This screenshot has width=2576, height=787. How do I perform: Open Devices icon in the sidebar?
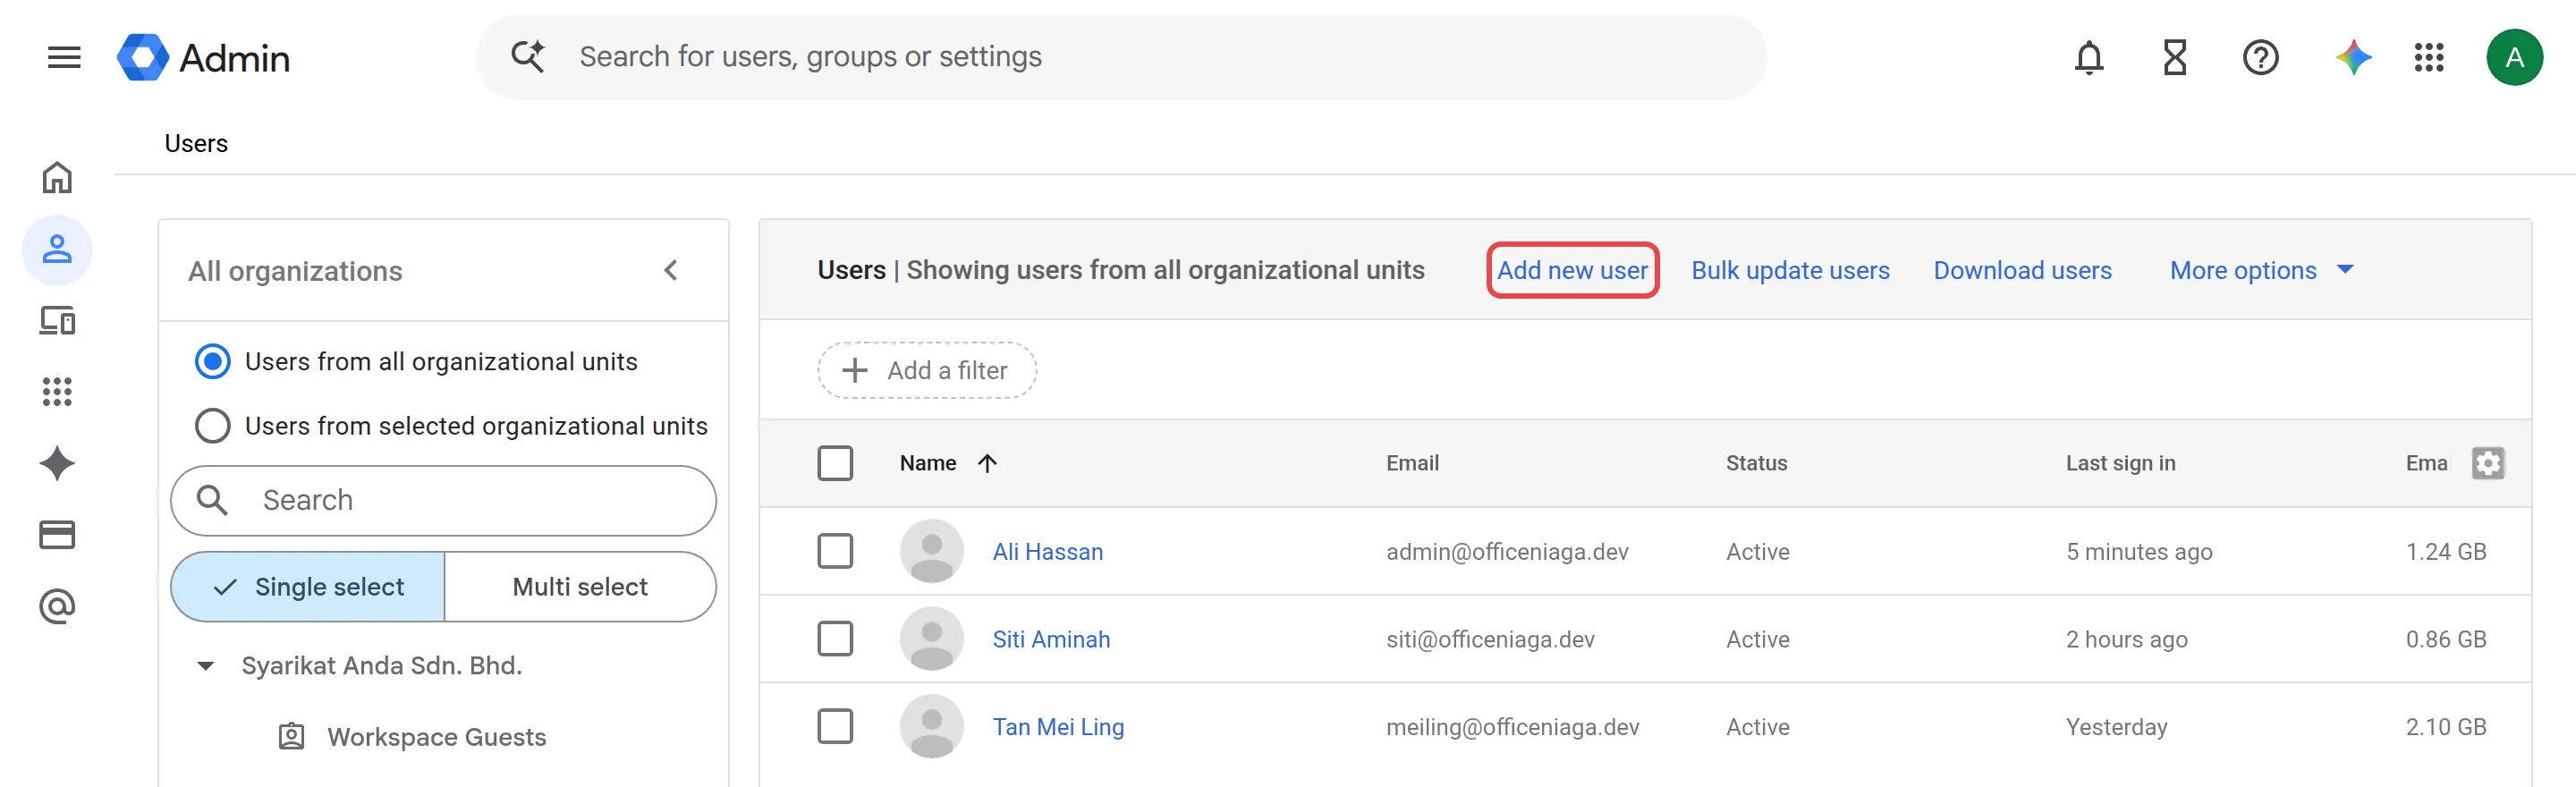pyautogui.click(x=57, y=321)
